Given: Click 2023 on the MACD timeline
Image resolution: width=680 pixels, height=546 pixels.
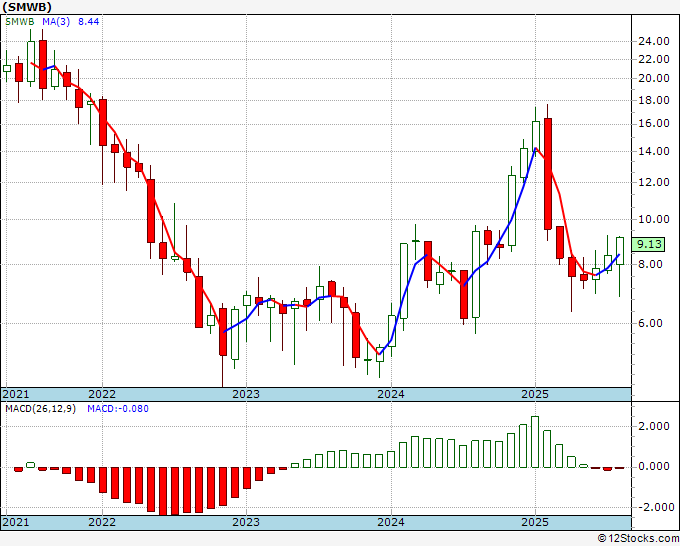Looking at the screenshot, I should [x=246, y=522].
